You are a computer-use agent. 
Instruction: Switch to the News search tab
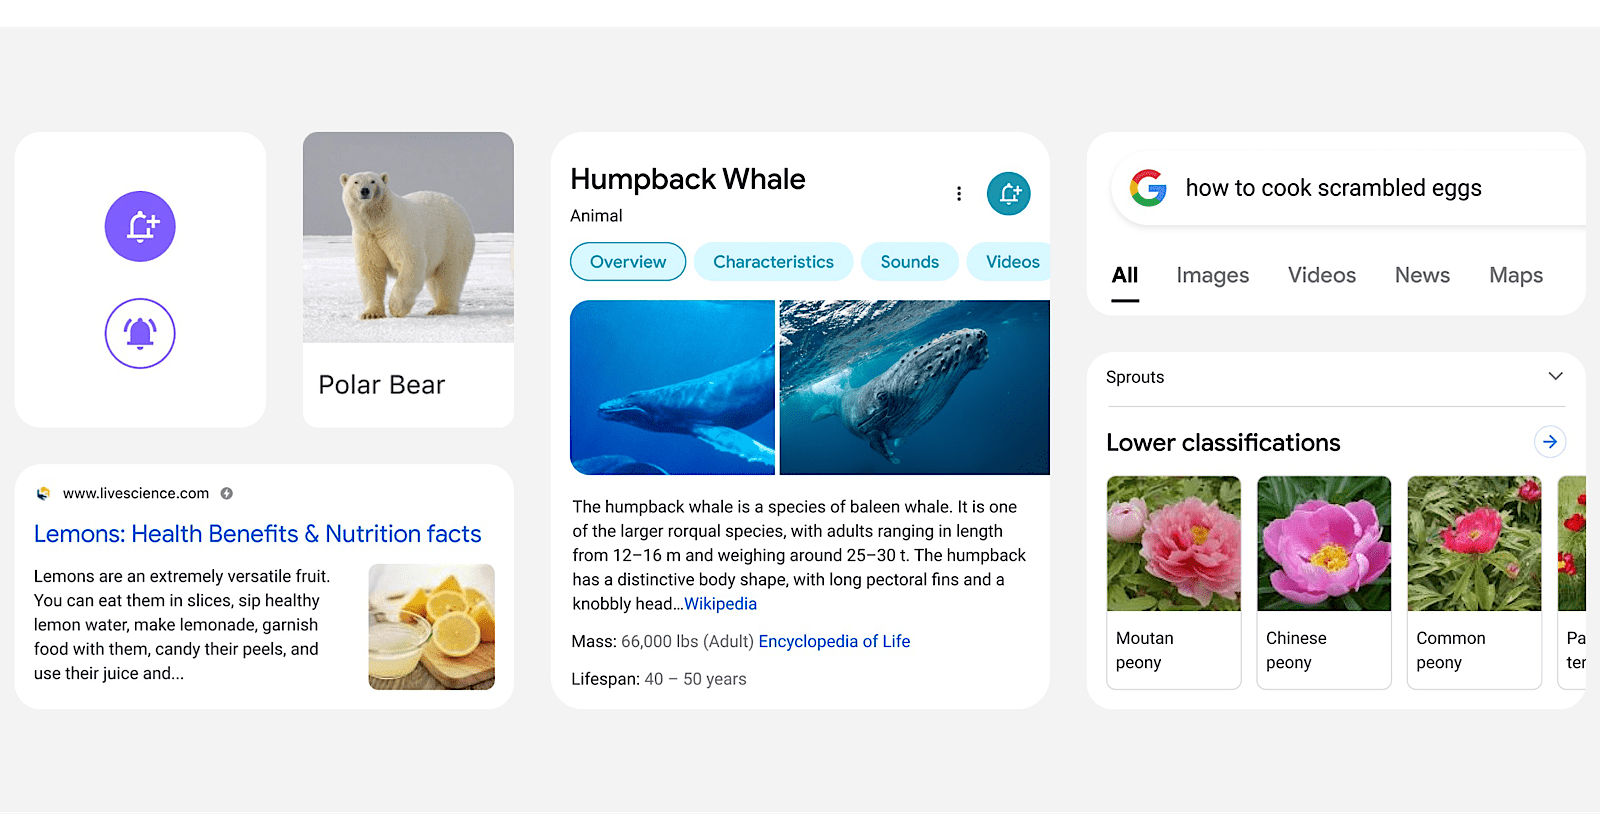point(1422,275)
